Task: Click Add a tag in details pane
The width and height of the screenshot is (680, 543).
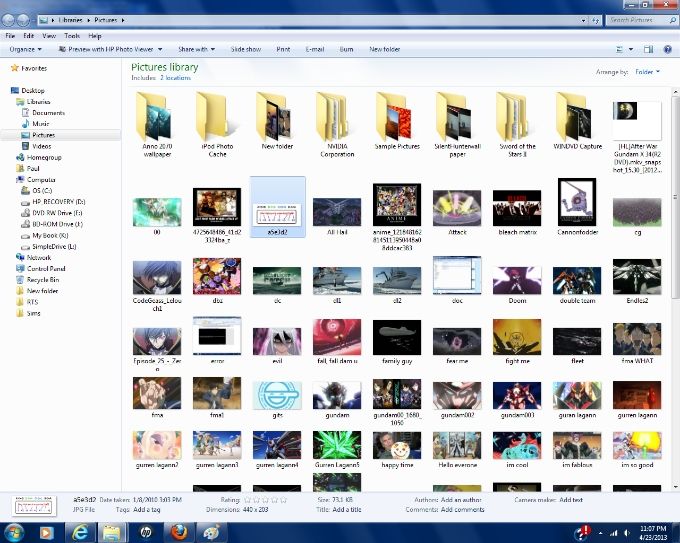Action: [147, 510]
